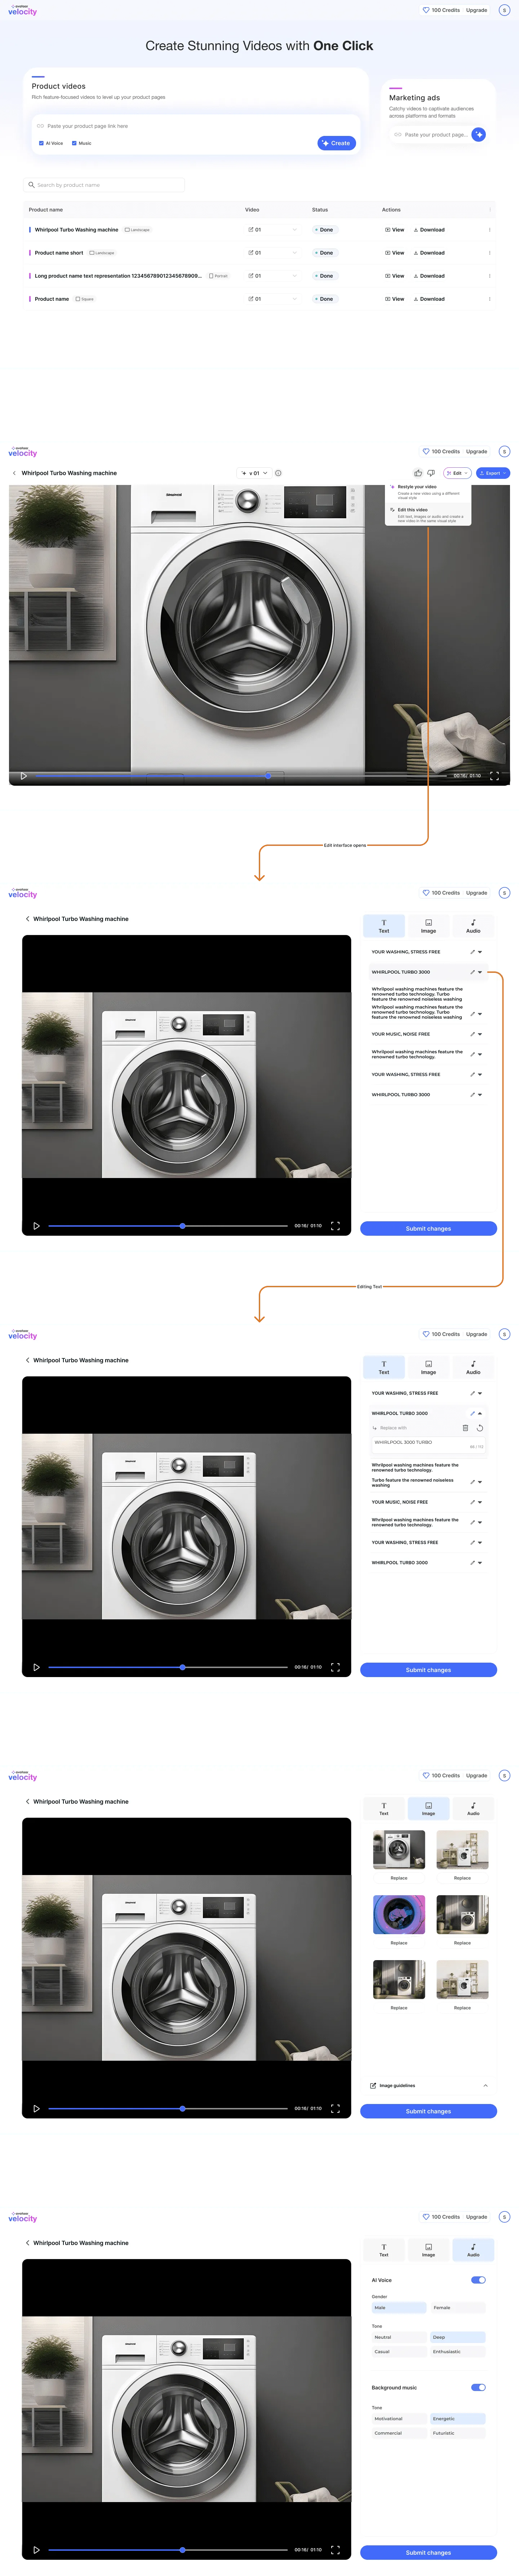Reset replacement text with the undo arrow icon
This screenshot has width=519, height=2576.
point(480,1428)
